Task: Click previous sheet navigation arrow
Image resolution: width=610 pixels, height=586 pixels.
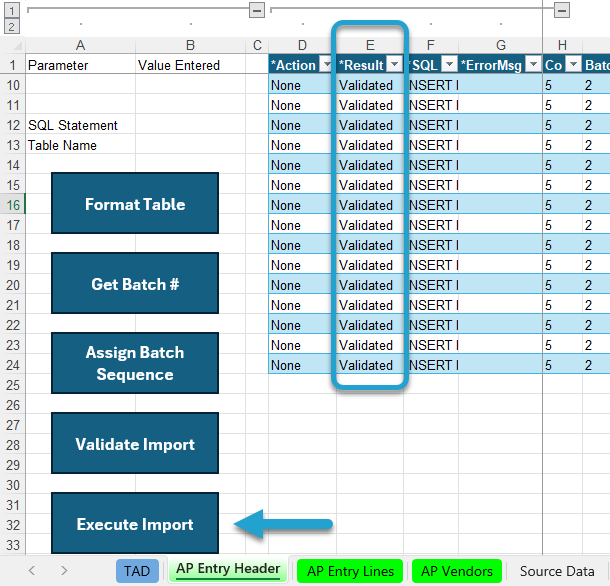Action: [32, 570]
